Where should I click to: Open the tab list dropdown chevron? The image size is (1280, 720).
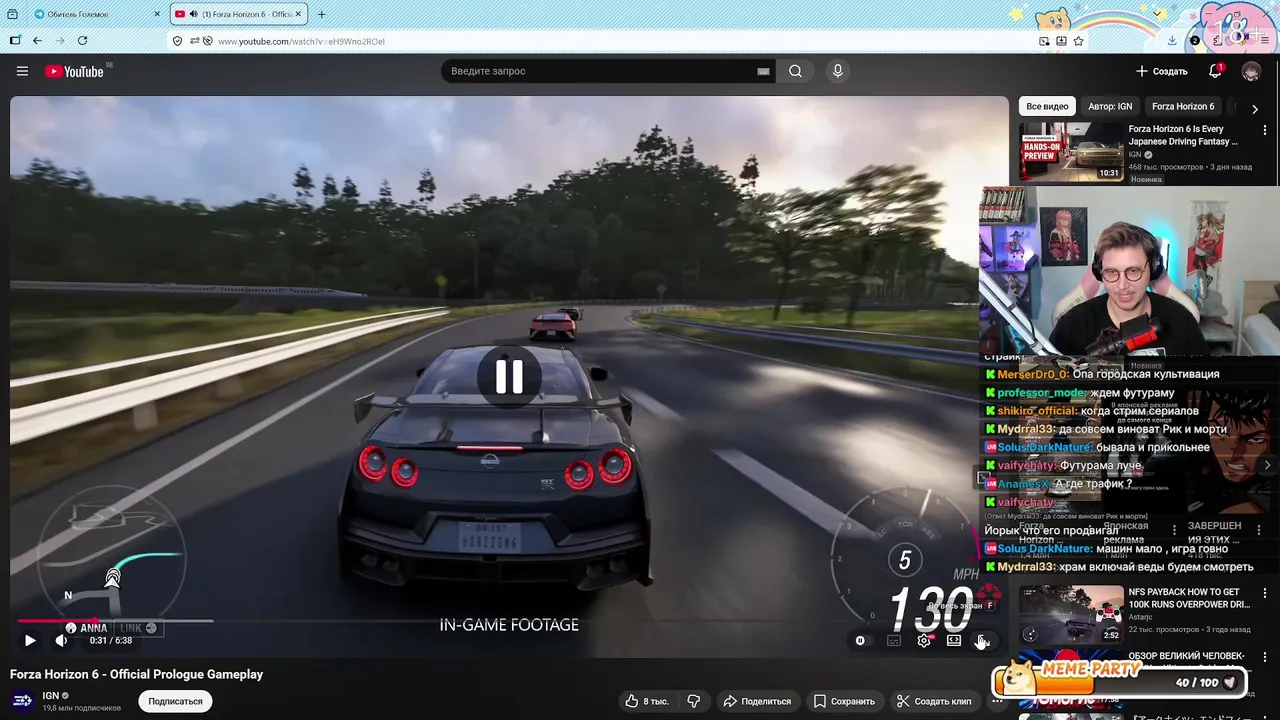pyautogui.click(x=1158, y=14)
